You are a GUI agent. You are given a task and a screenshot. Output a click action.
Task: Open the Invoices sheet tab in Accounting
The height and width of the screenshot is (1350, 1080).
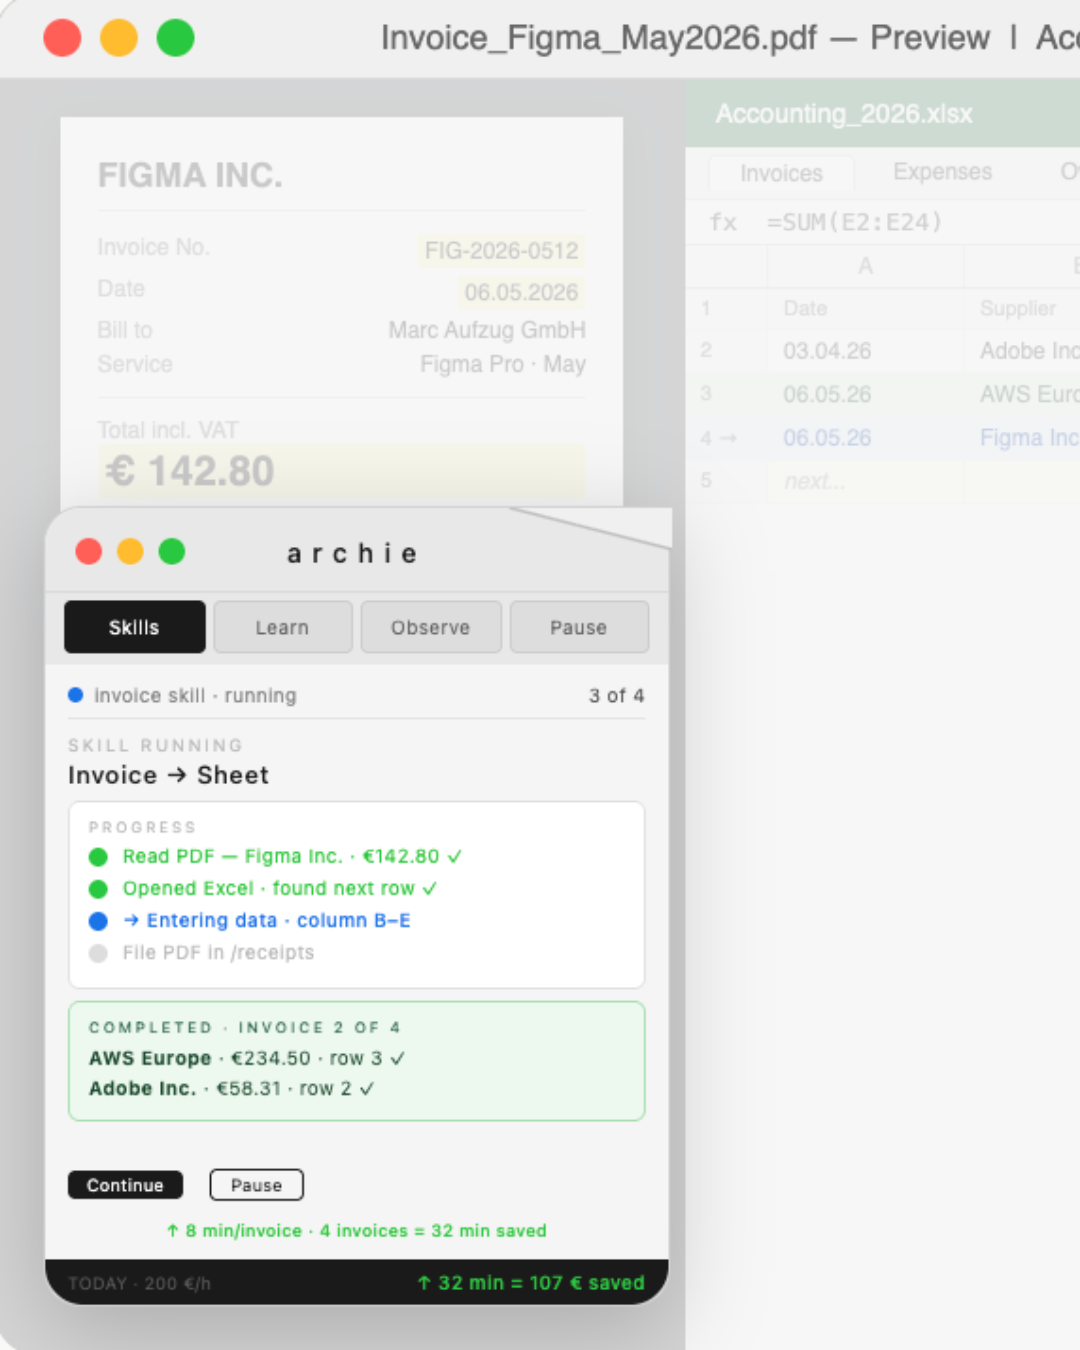[x=781, y=173]
